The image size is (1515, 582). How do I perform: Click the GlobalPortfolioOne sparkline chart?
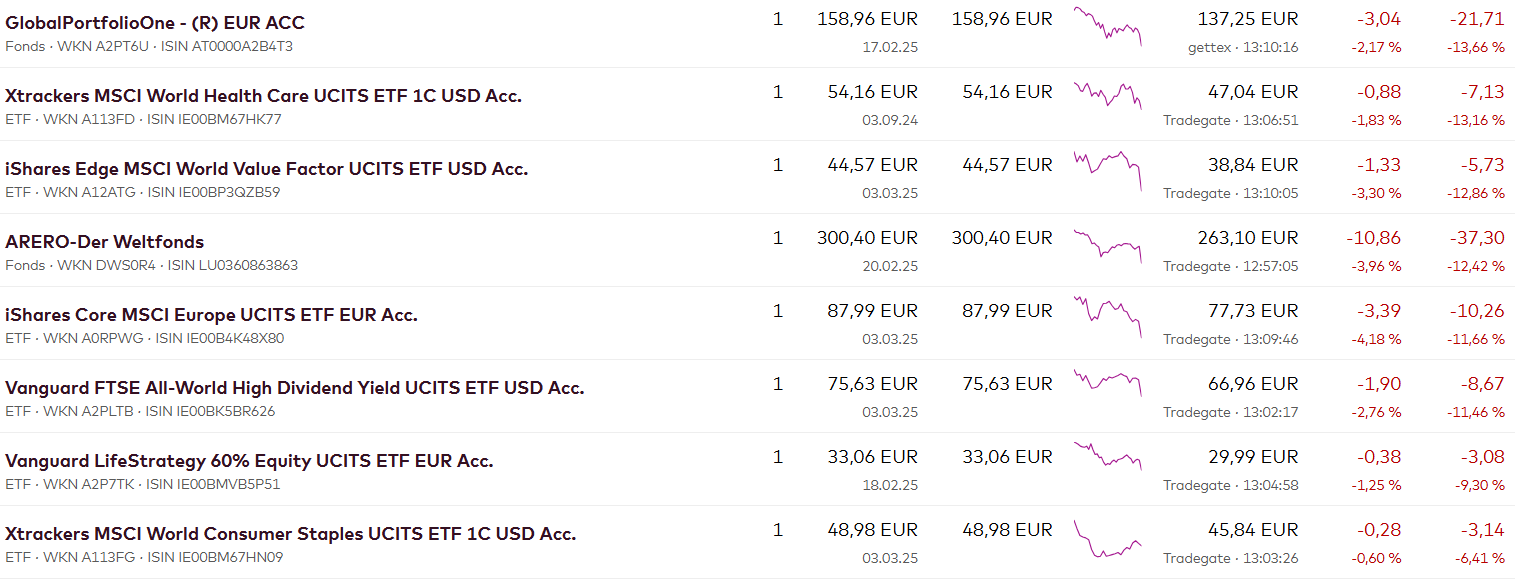tap(1107, 26)
